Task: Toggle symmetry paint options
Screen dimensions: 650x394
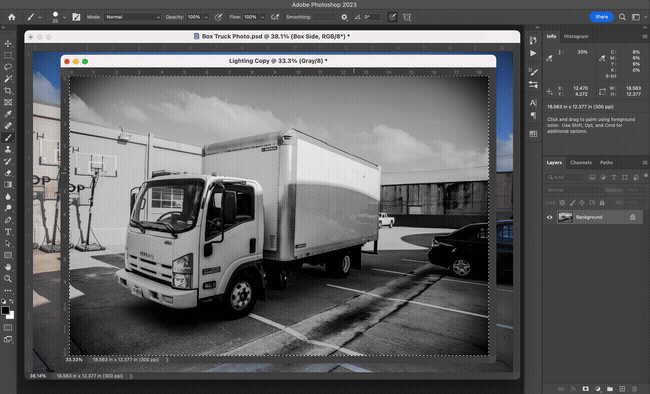Action: click(407, 17)
